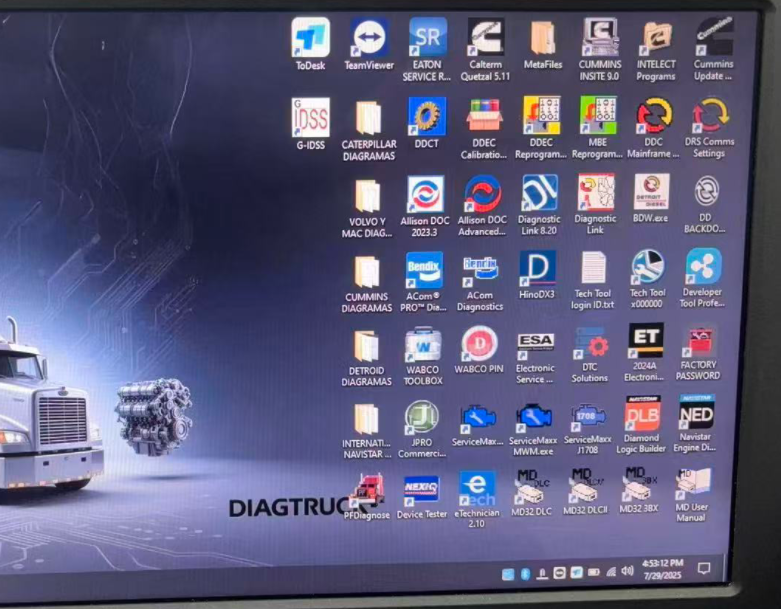Launch JPRO Commerci... shortcut
The height and width of the screenshot is (609, 781).
pos(422,429)
